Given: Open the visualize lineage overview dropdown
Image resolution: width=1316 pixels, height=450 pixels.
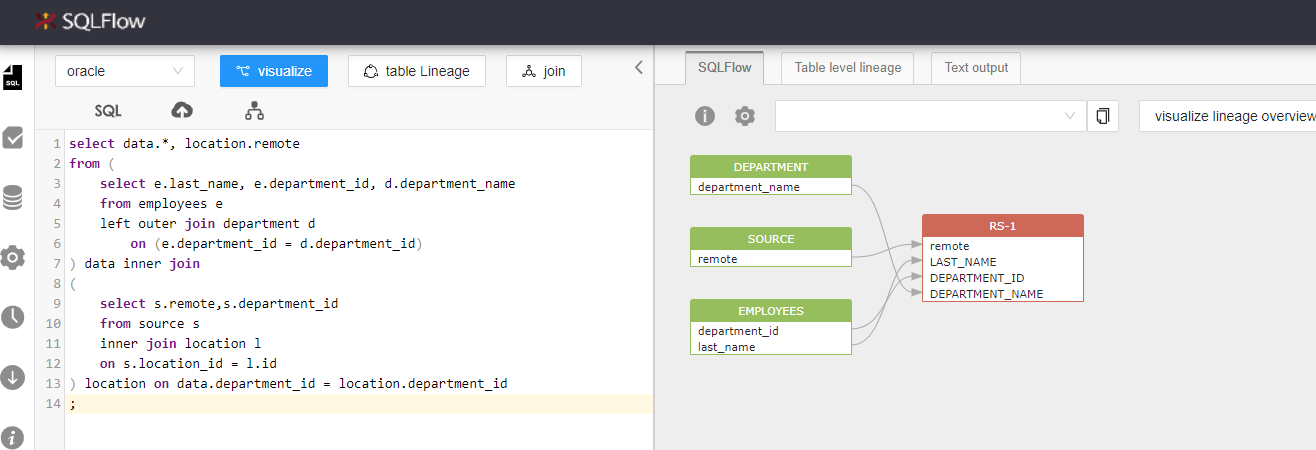Looking at the screenshot, I should click(x=1227, y=116).
